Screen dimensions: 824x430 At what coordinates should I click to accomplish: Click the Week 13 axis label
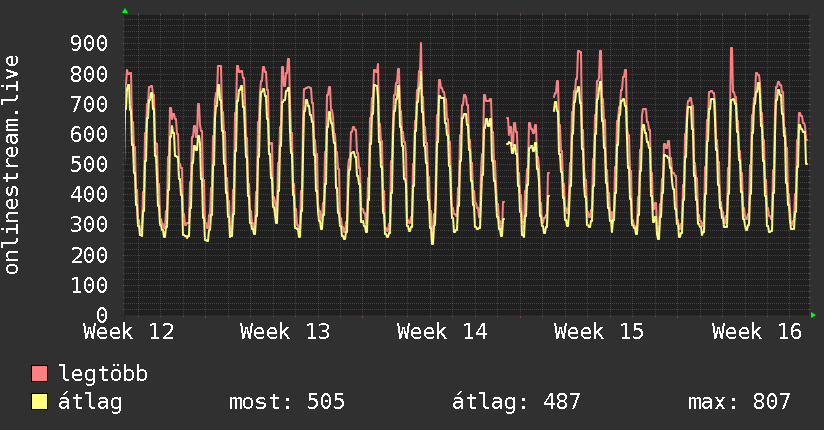pyautogui.click(x=285, y=332)
